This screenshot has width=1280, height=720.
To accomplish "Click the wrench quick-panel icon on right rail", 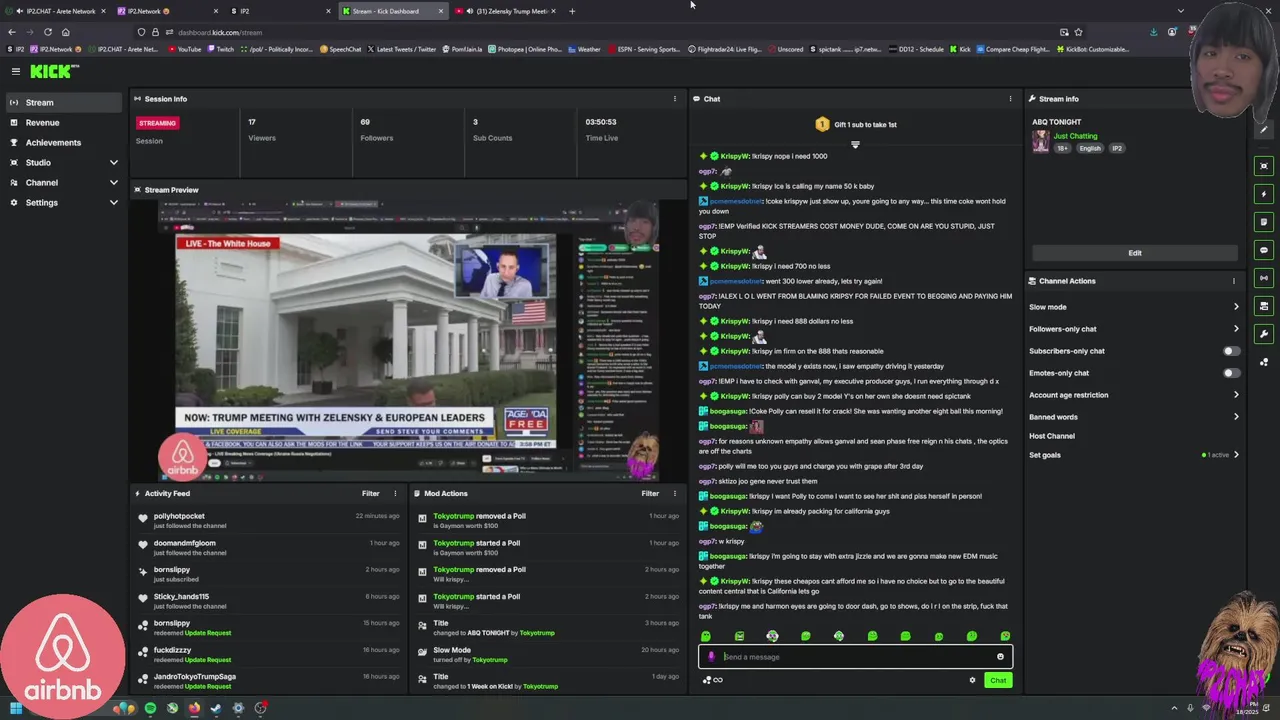I will click(1265, 334).
